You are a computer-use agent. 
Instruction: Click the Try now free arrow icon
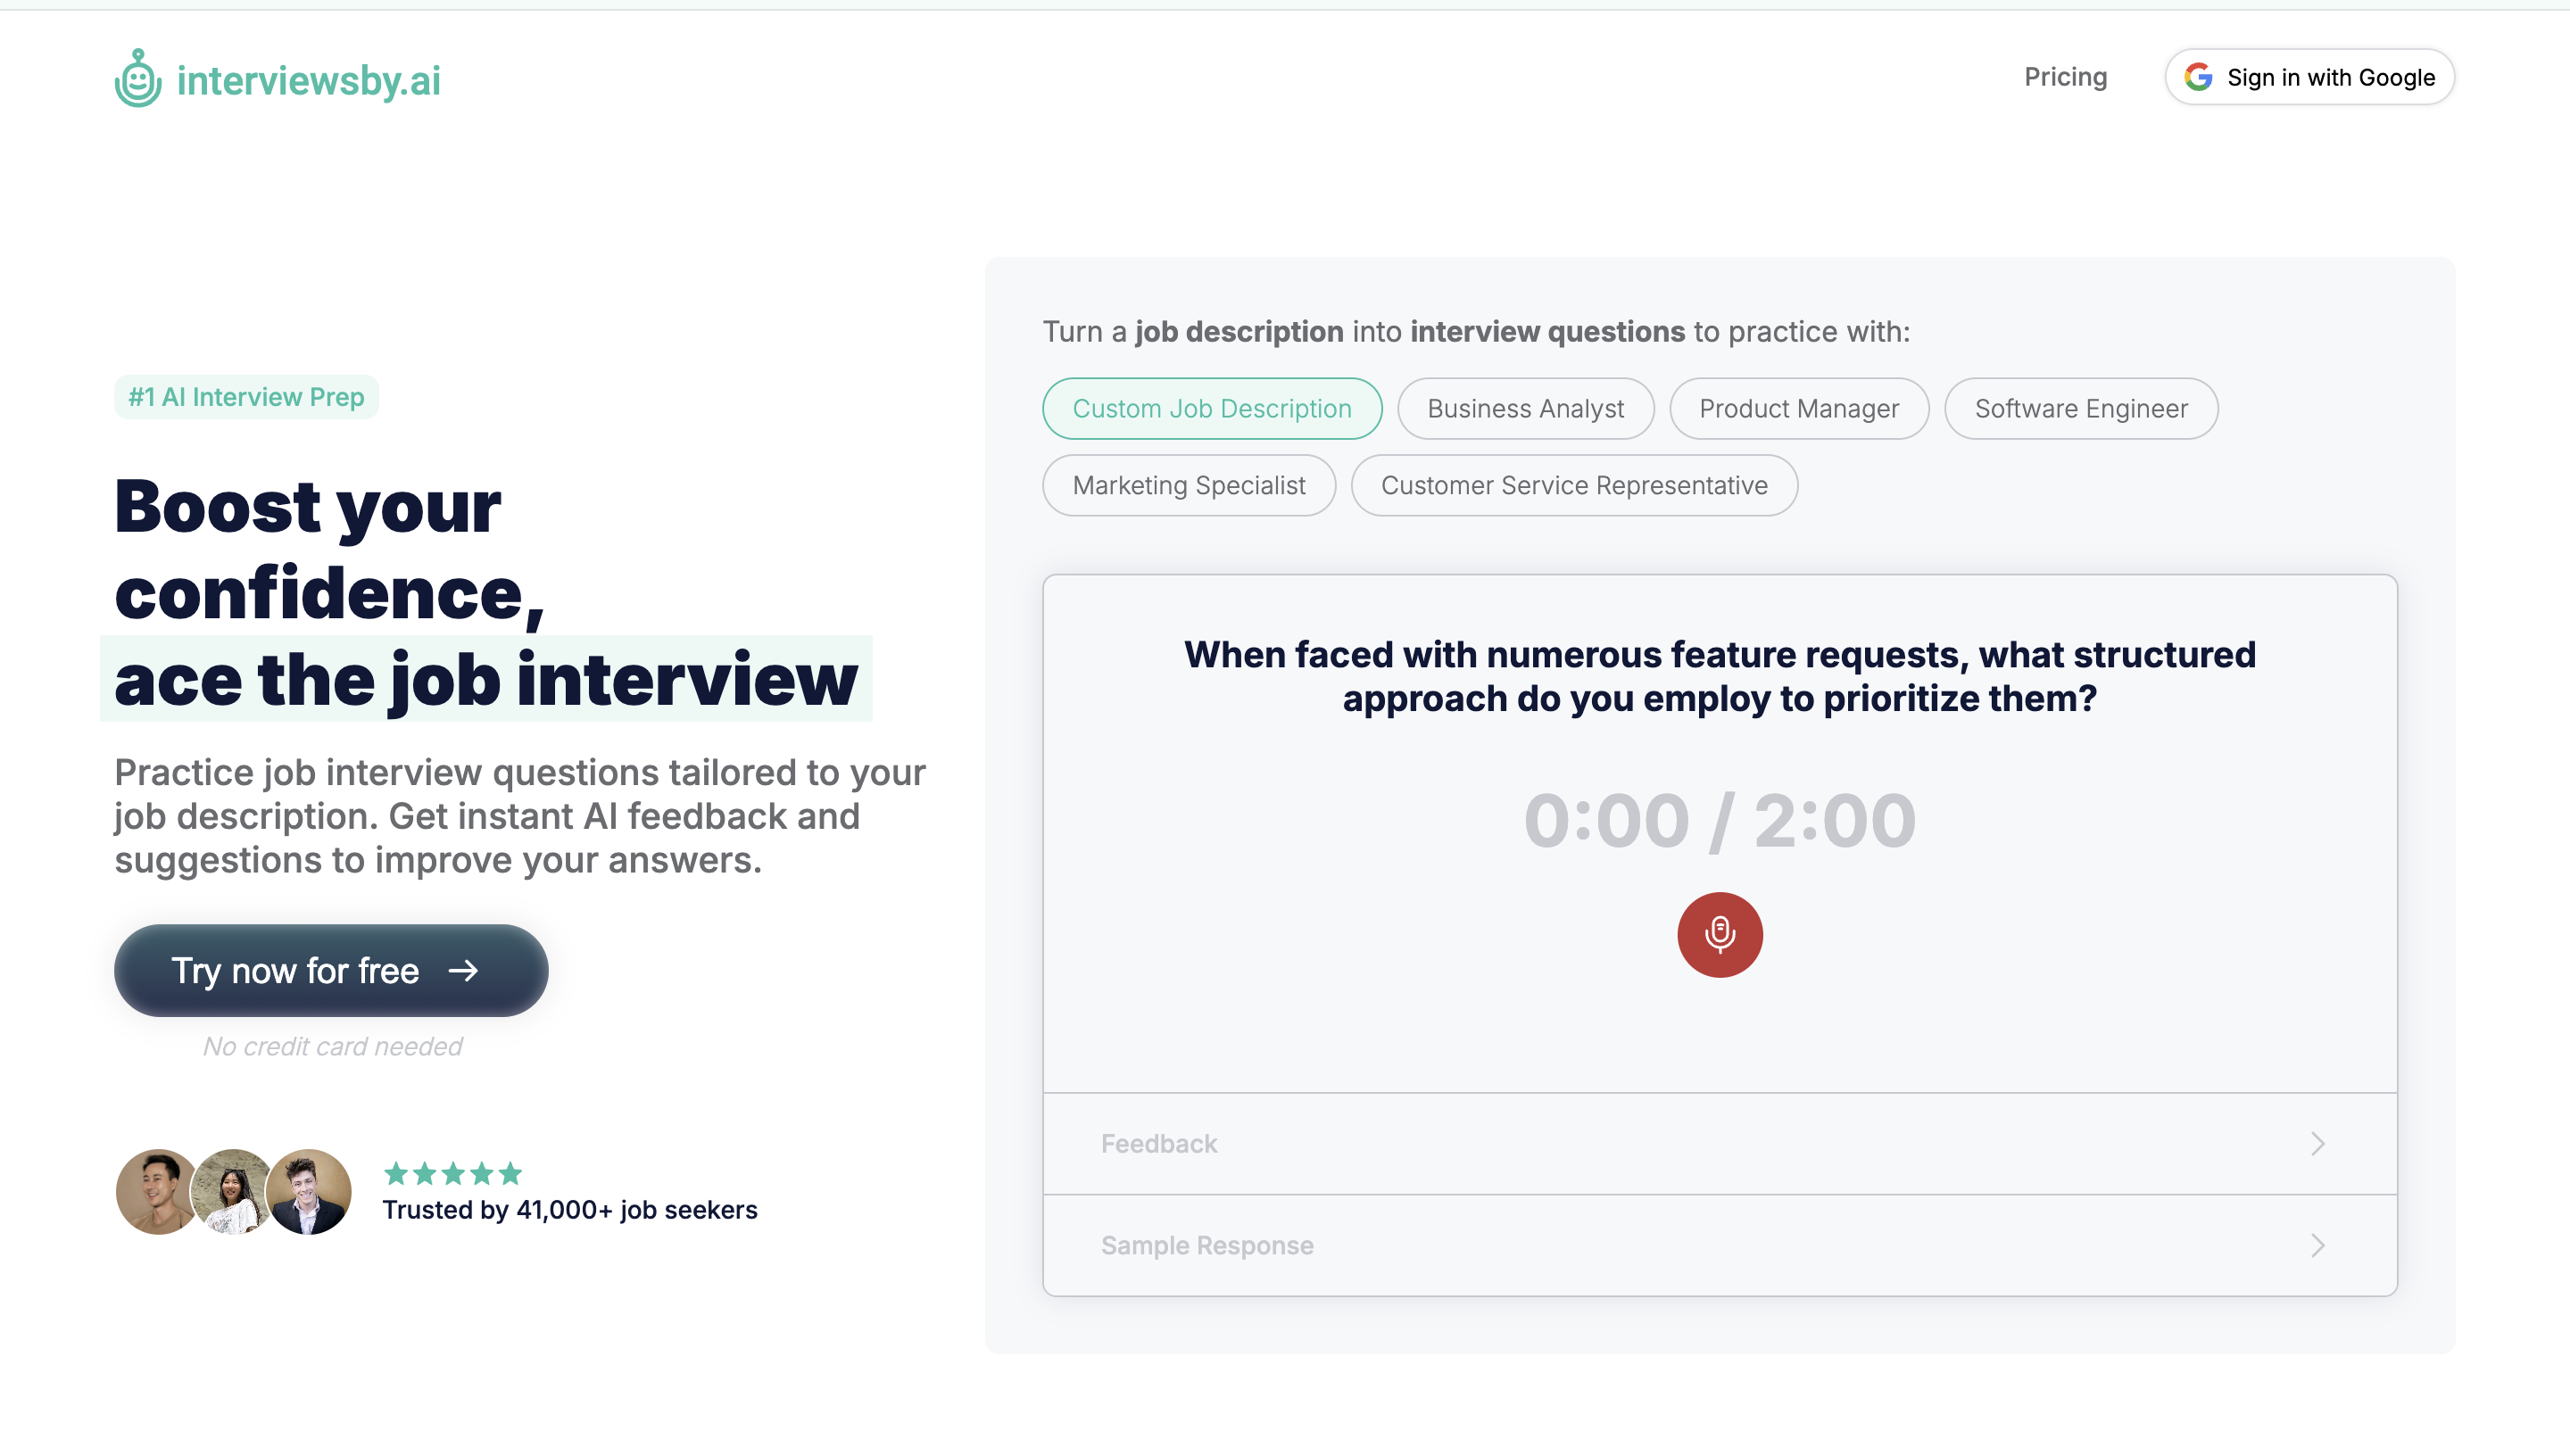[x=466, y=969]
